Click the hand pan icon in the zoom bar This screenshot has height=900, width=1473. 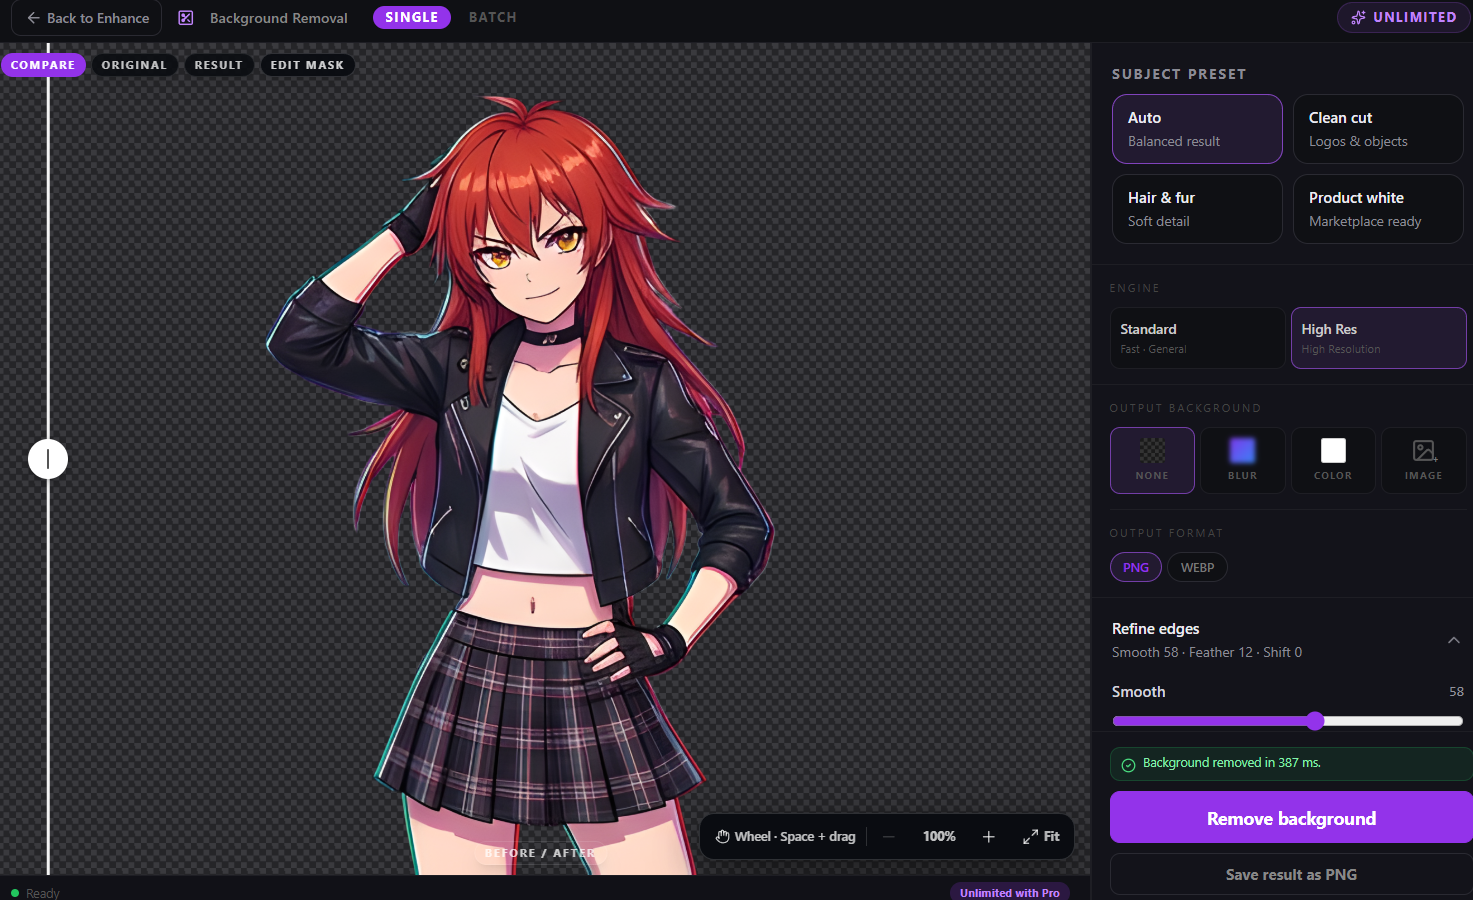(x=722, y=837)
